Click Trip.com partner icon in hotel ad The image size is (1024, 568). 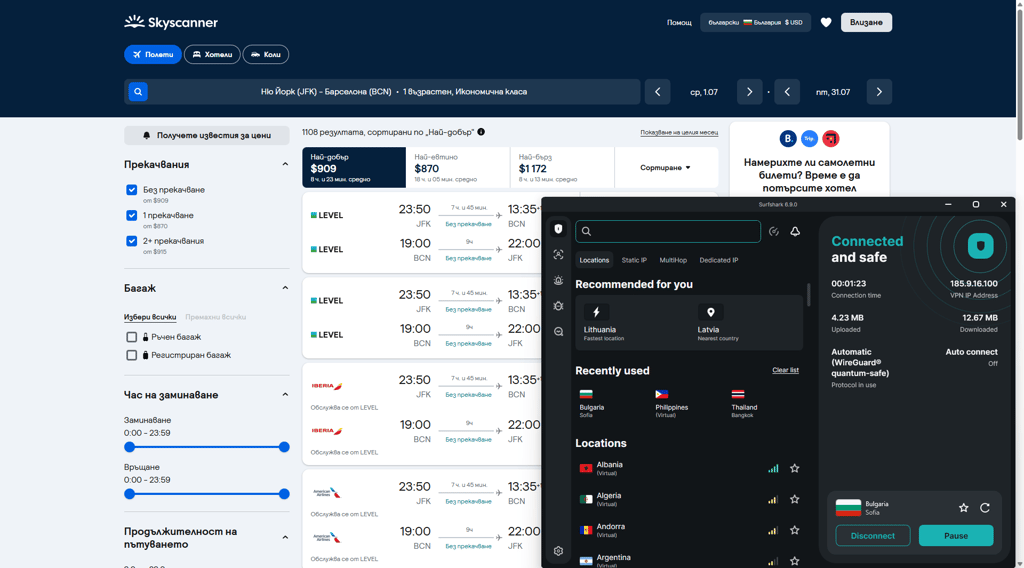coord(809,138)
